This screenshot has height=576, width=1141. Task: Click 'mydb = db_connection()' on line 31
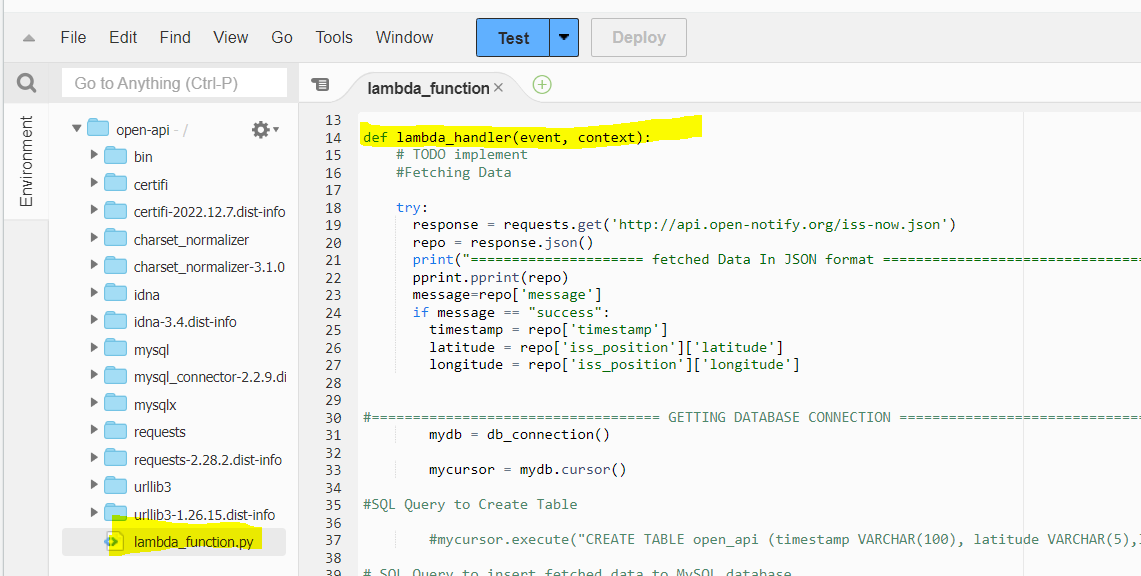point(520,435)
